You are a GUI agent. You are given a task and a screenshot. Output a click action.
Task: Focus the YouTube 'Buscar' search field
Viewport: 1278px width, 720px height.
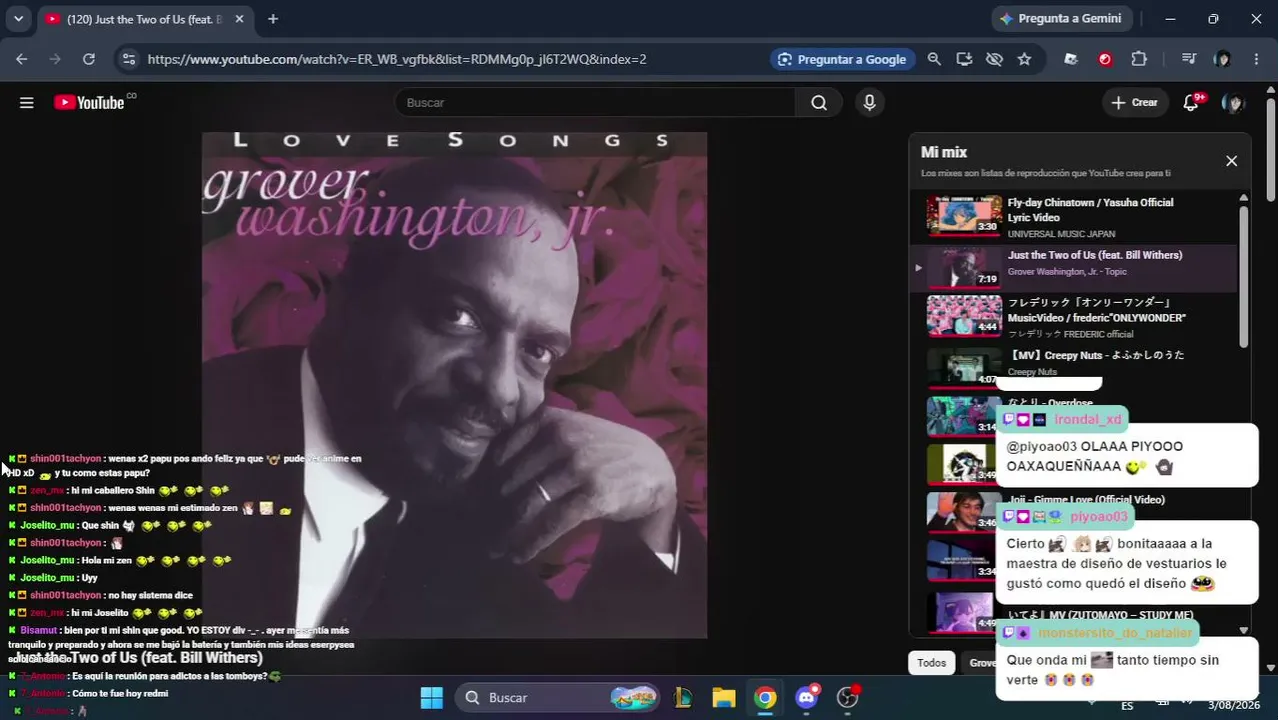pyautogui.click(x=595, y=102)
